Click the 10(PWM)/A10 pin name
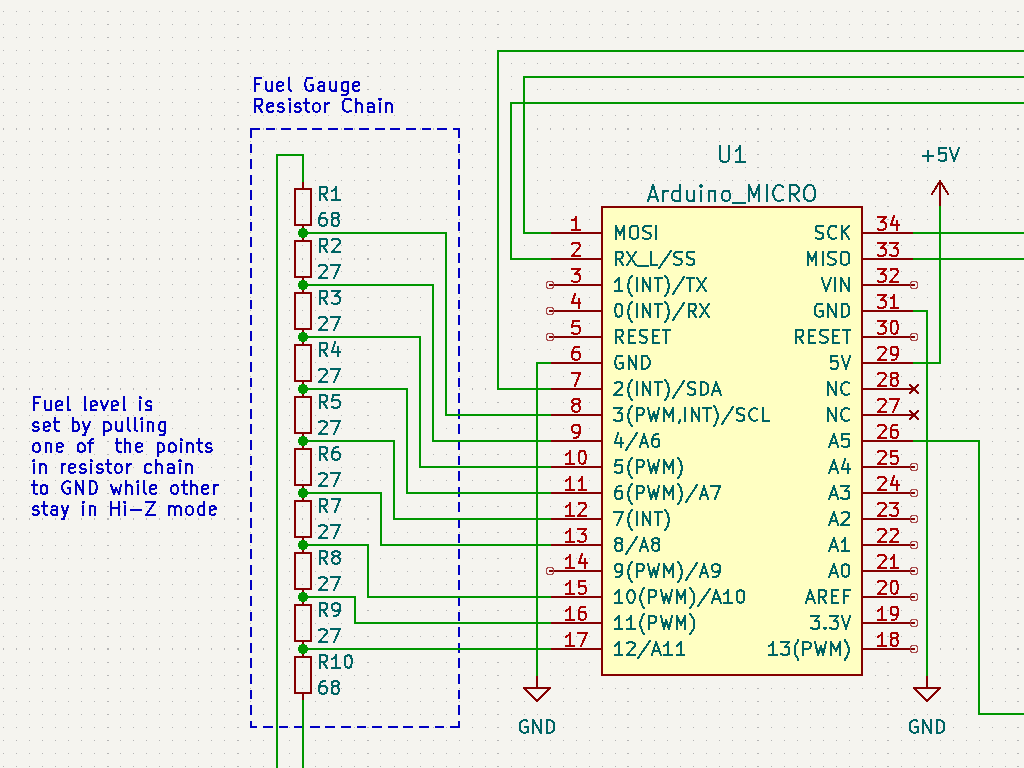Image resolution: width=1024 pixels, height=768 pixels. point(679,597)
